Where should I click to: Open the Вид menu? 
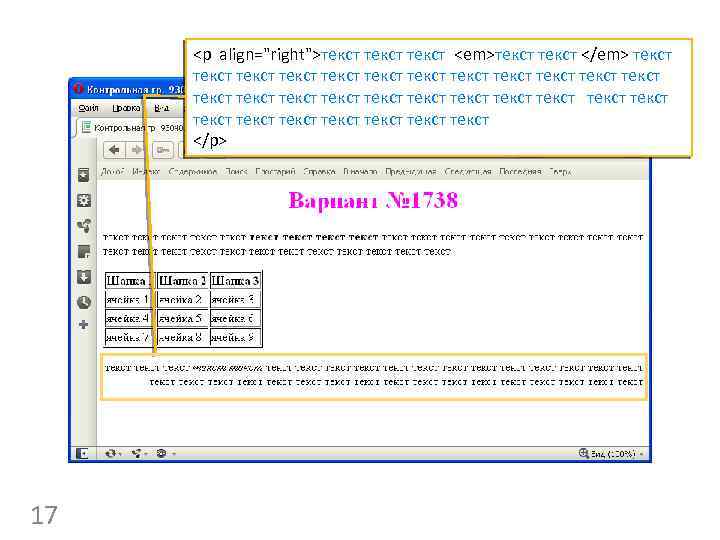[162, 108]
